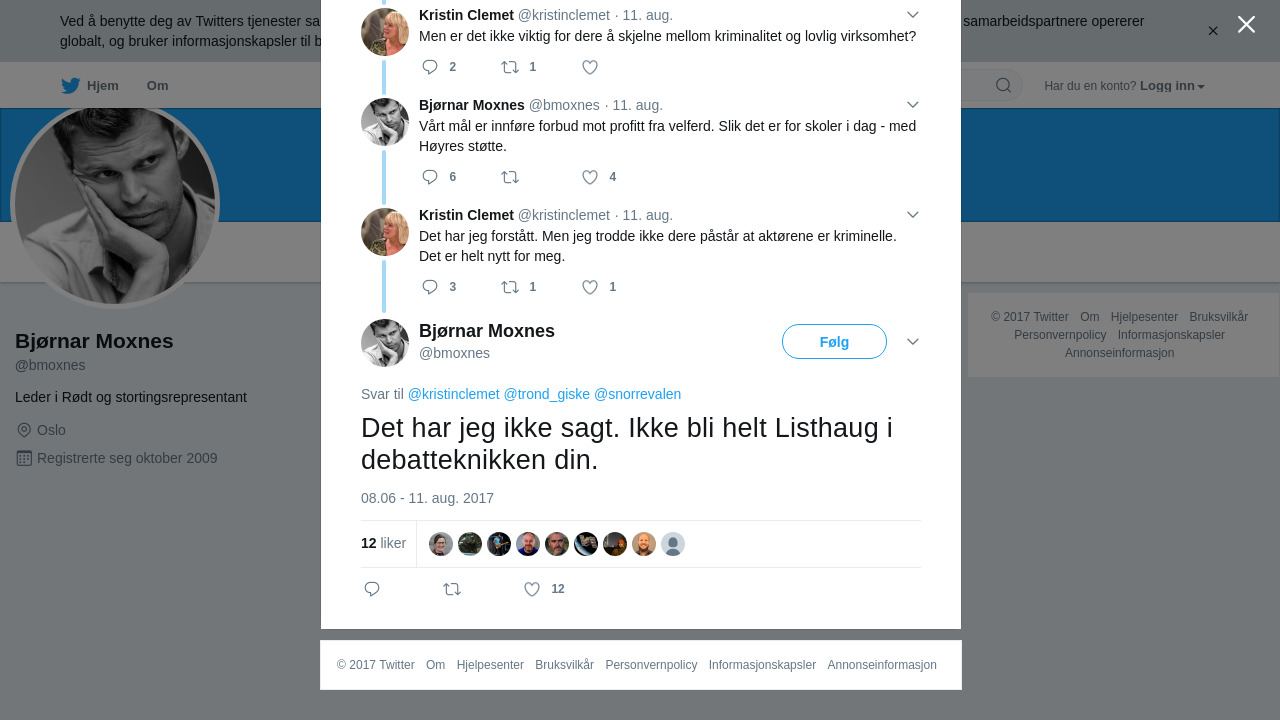Open options chevron on Kristin Clemet's top tweet
This screenshot has width=1280, height=720.
click(x=913, y=14)
